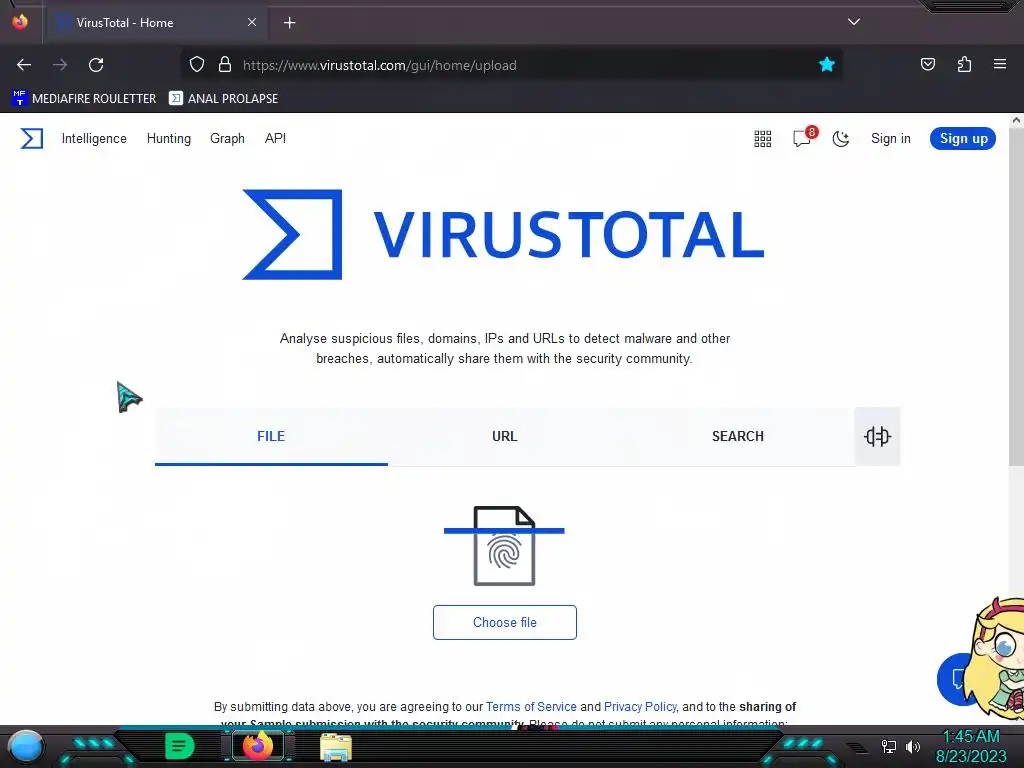1024x768 pixels.
Task: Open browser extensions puzzle icon
Action: pos(964,64)
